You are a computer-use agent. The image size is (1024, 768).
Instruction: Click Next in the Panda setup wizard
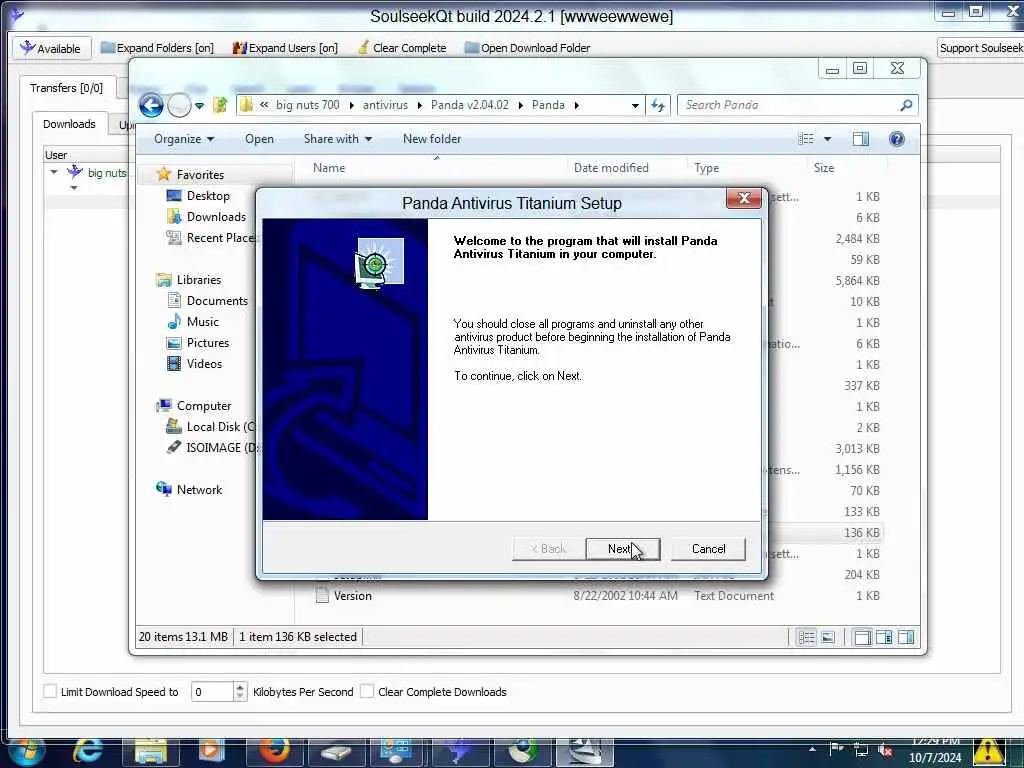(622, 549)
